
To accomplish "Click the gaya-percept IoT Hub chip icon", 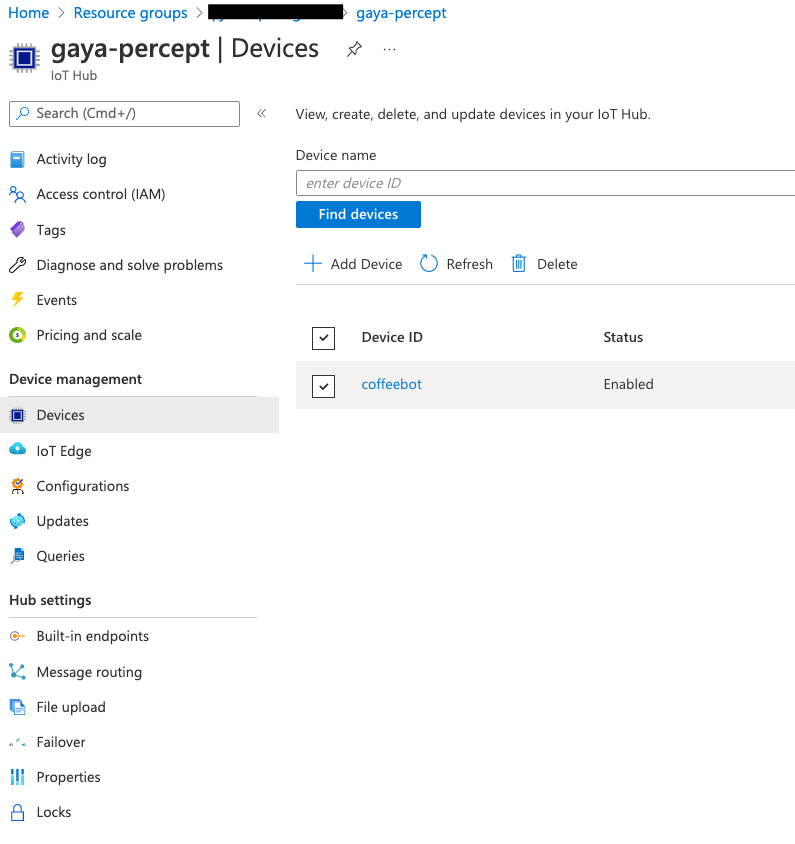I will coord(24,58).
